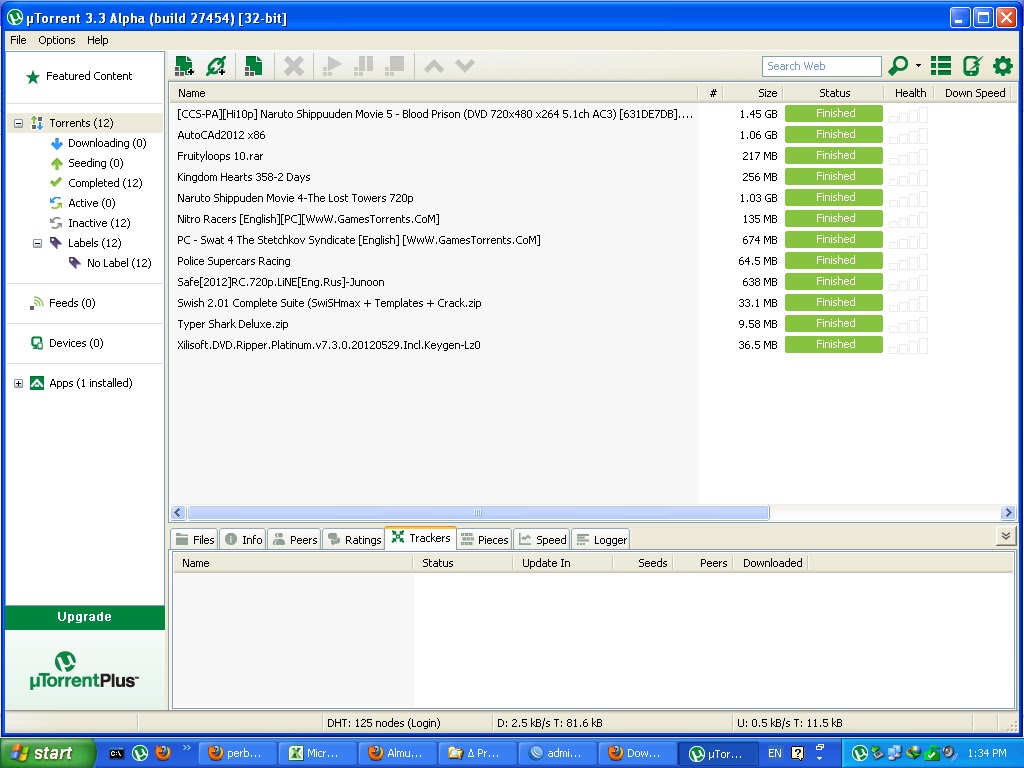The height and width of the screenshot is (768, 1024).
Task: Click the Remote device icon in toolbar
Action: coord(972,65)
